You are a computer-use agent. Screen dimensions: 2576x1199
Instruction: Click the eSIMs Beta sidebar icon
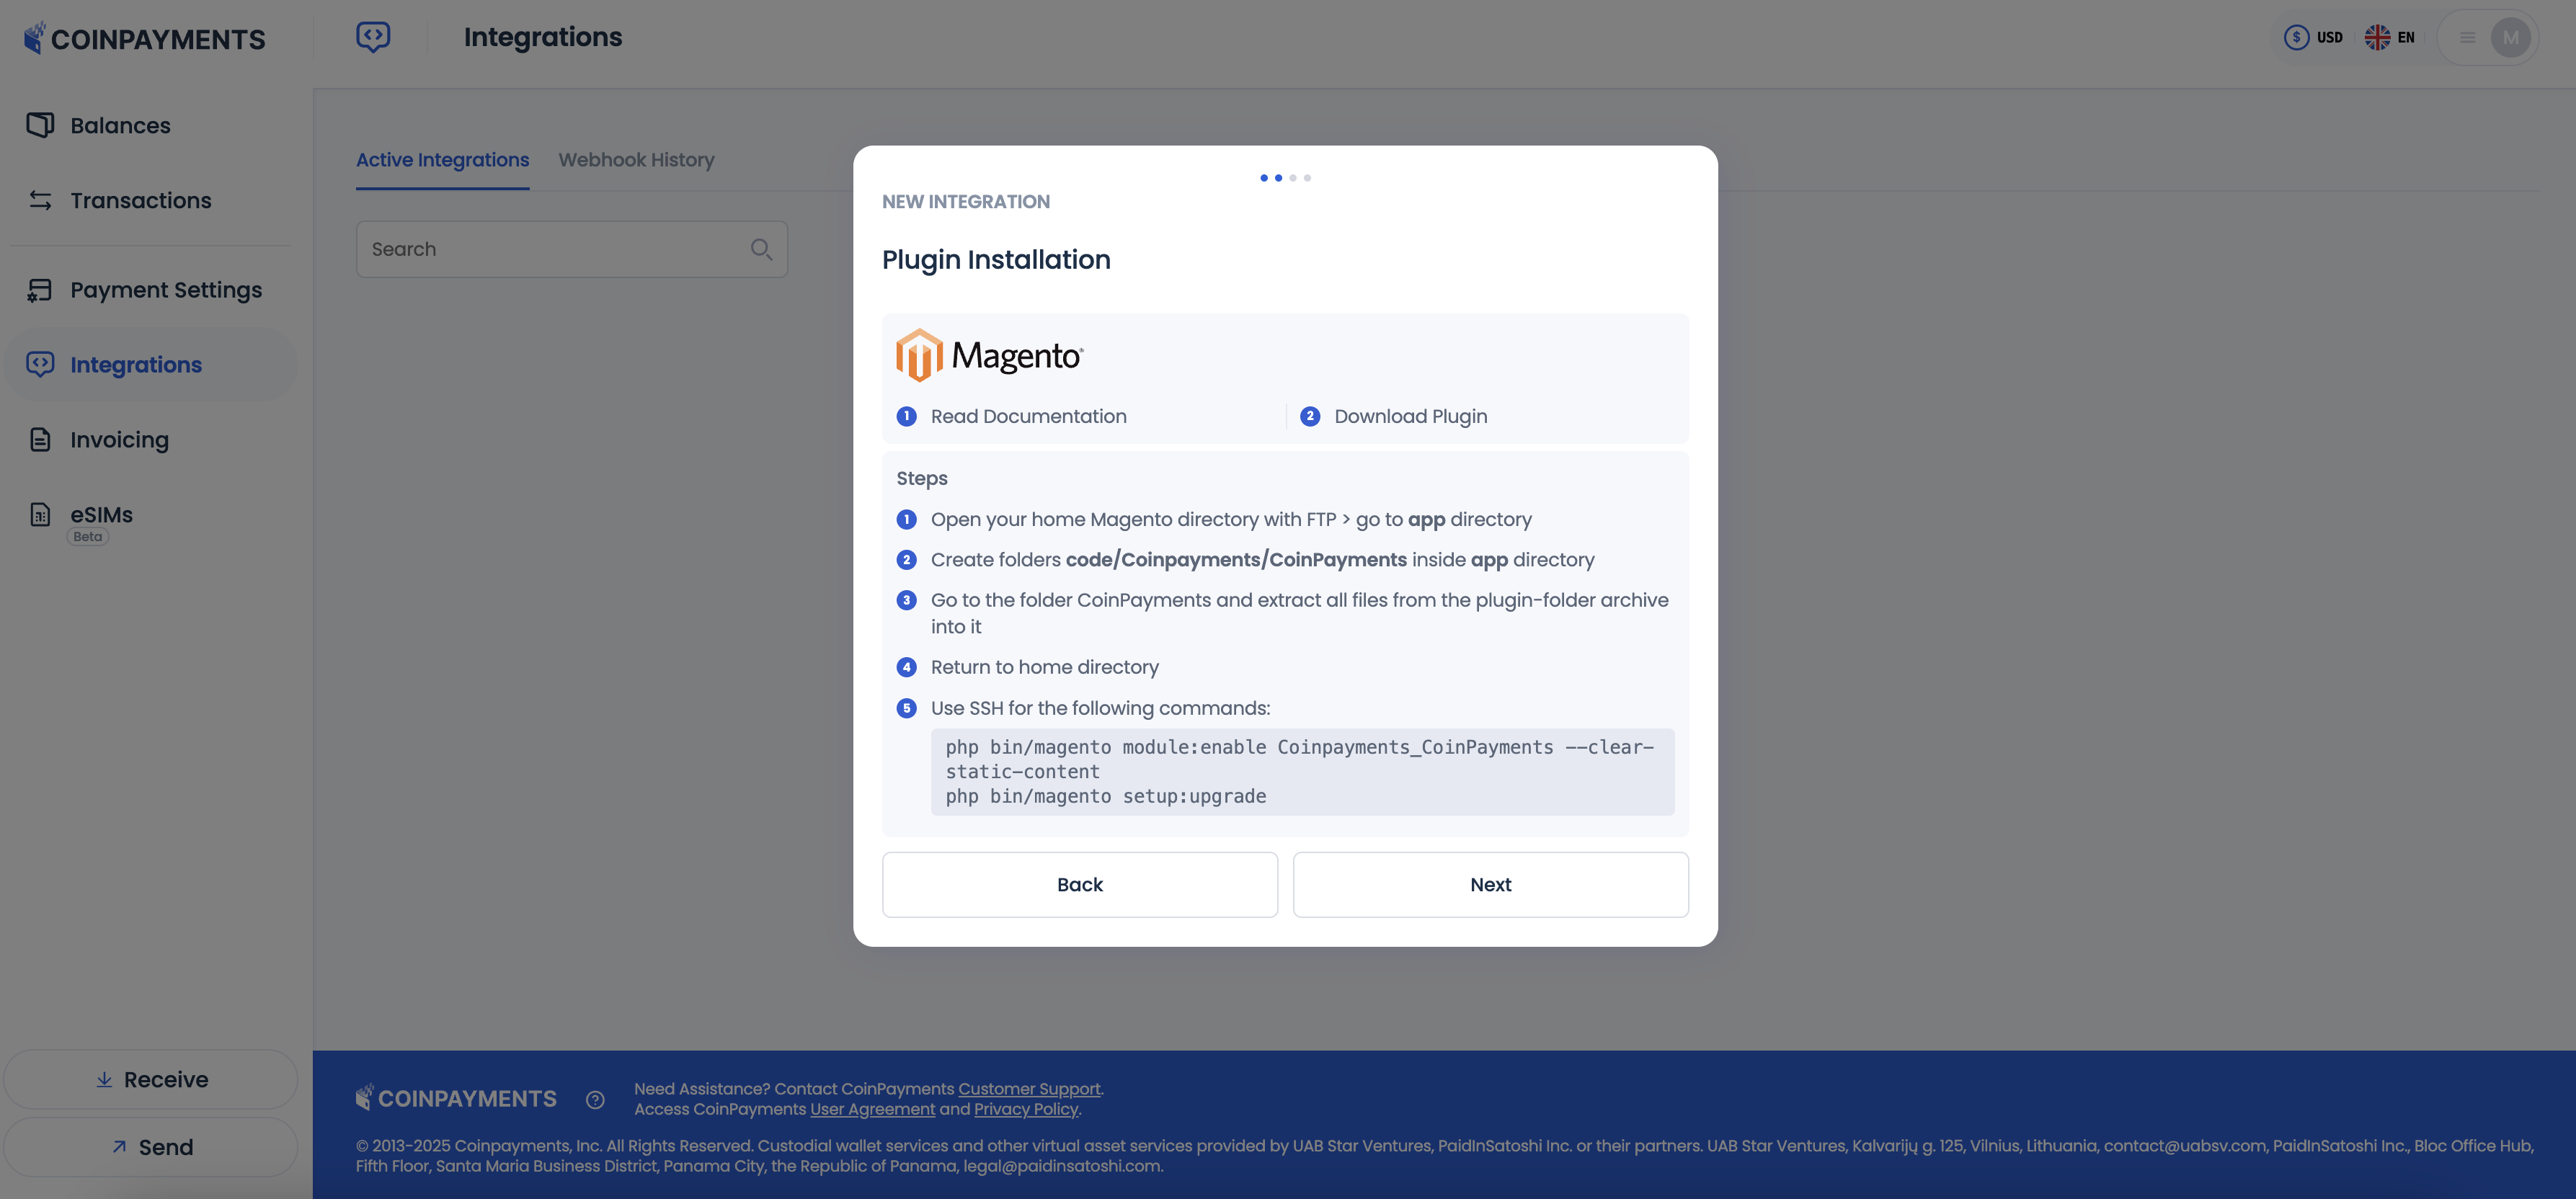pos(38,514)
